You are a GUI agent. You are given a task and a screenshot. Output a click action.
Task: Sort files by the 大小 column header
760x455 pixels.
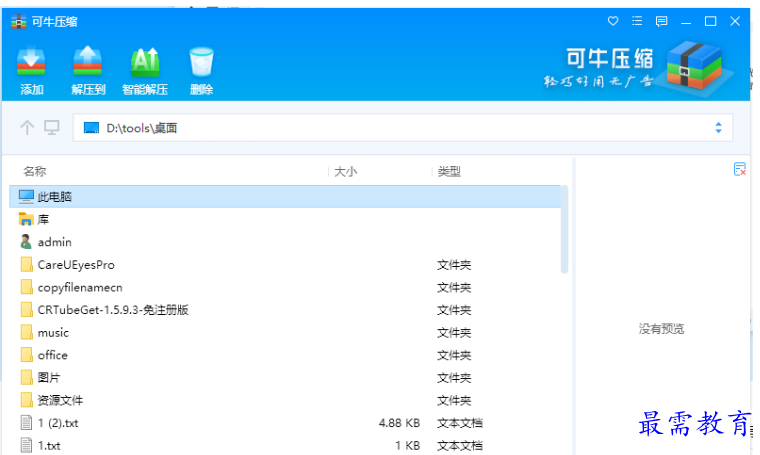[x=345, y=172]
